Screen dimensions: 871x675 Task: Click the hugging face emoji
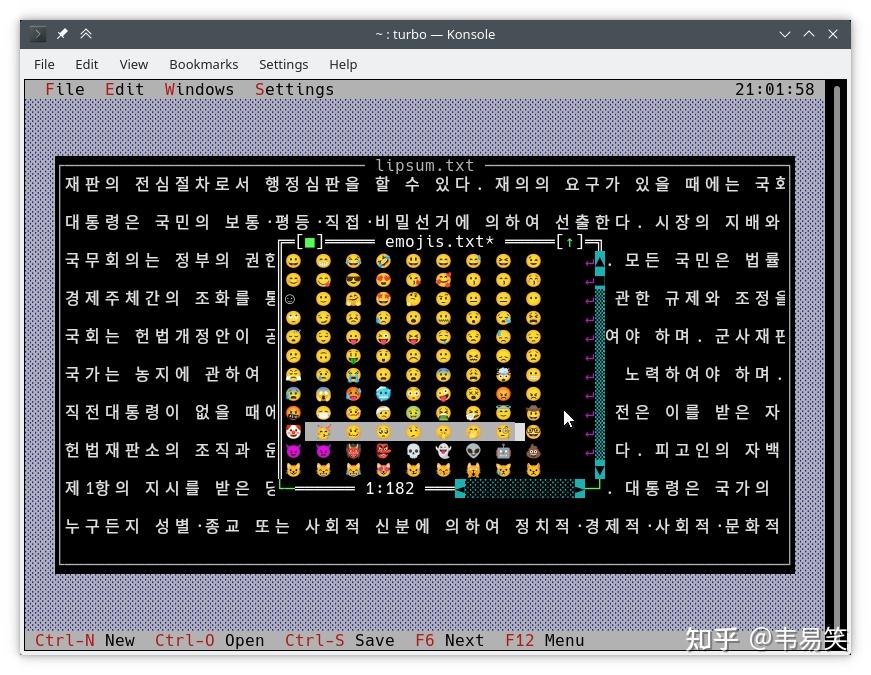[353, 299]
